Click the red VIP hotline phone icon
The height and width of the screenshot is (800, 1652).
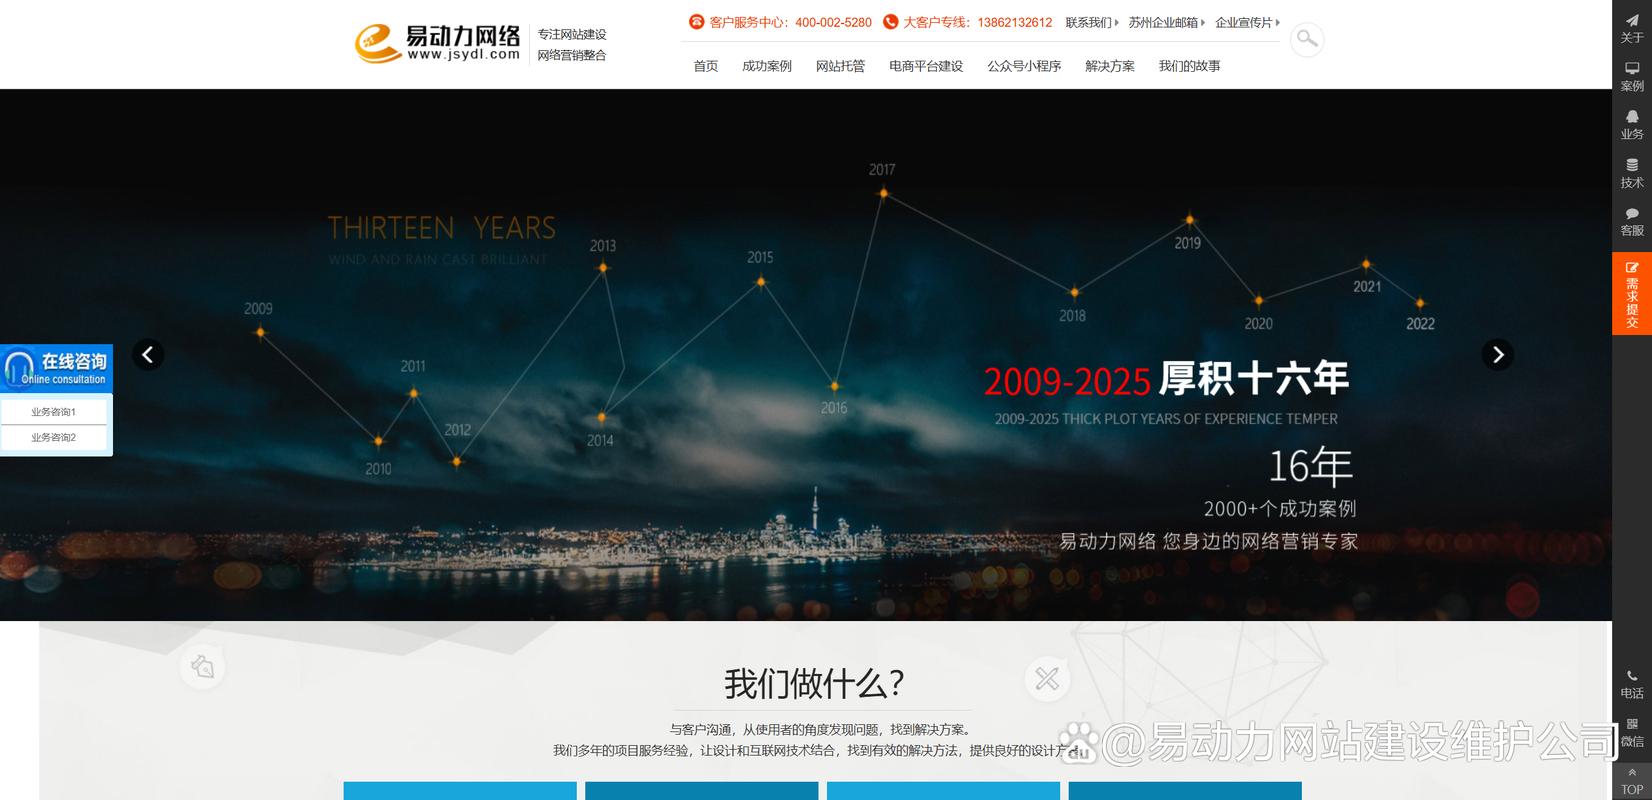(891, 22)
